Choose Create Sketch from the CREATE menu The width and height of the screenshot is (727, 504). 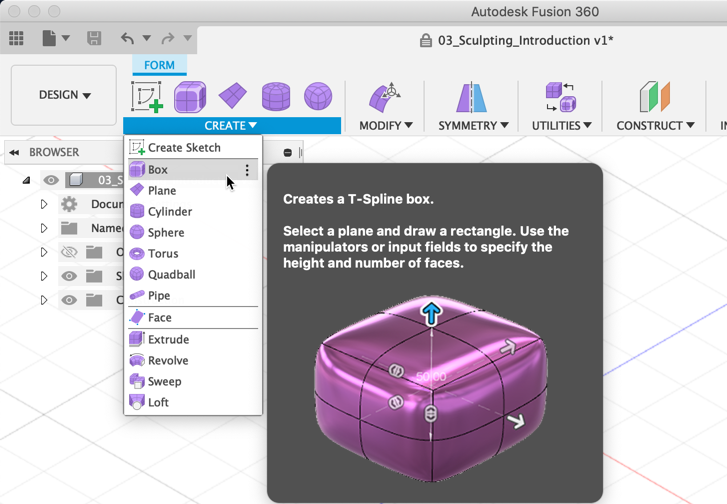193,147
